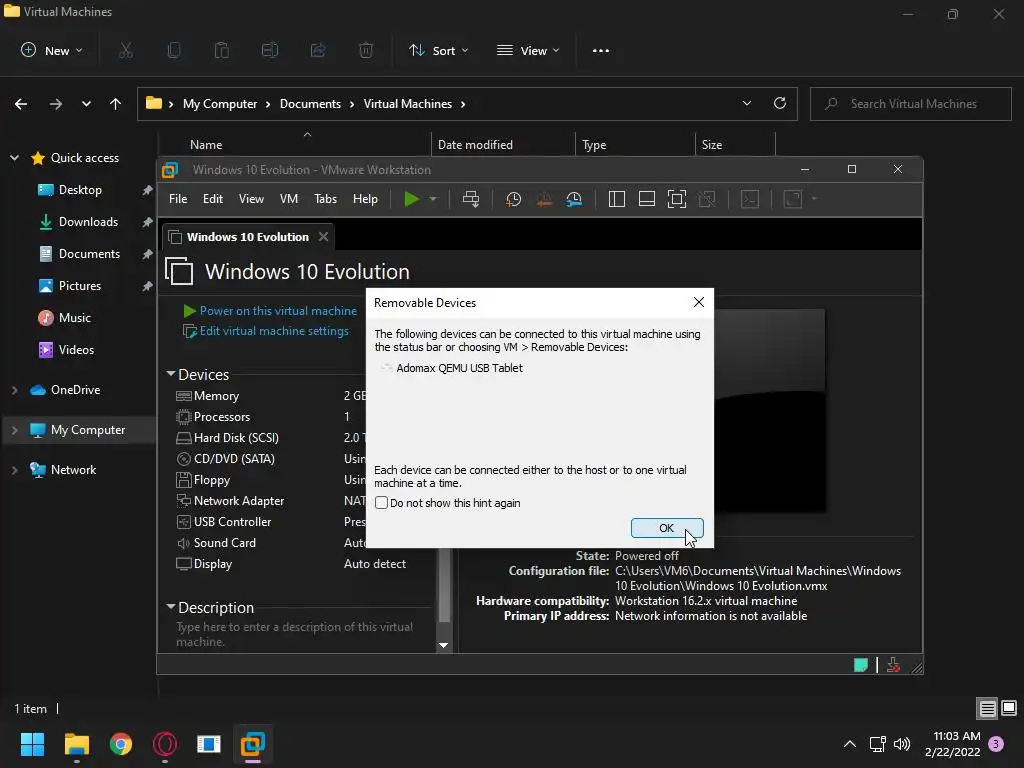Viewport: 1024px width, 768px height.
Task: Open Opera browser from taskbar
Action: (x=165, y=744)
